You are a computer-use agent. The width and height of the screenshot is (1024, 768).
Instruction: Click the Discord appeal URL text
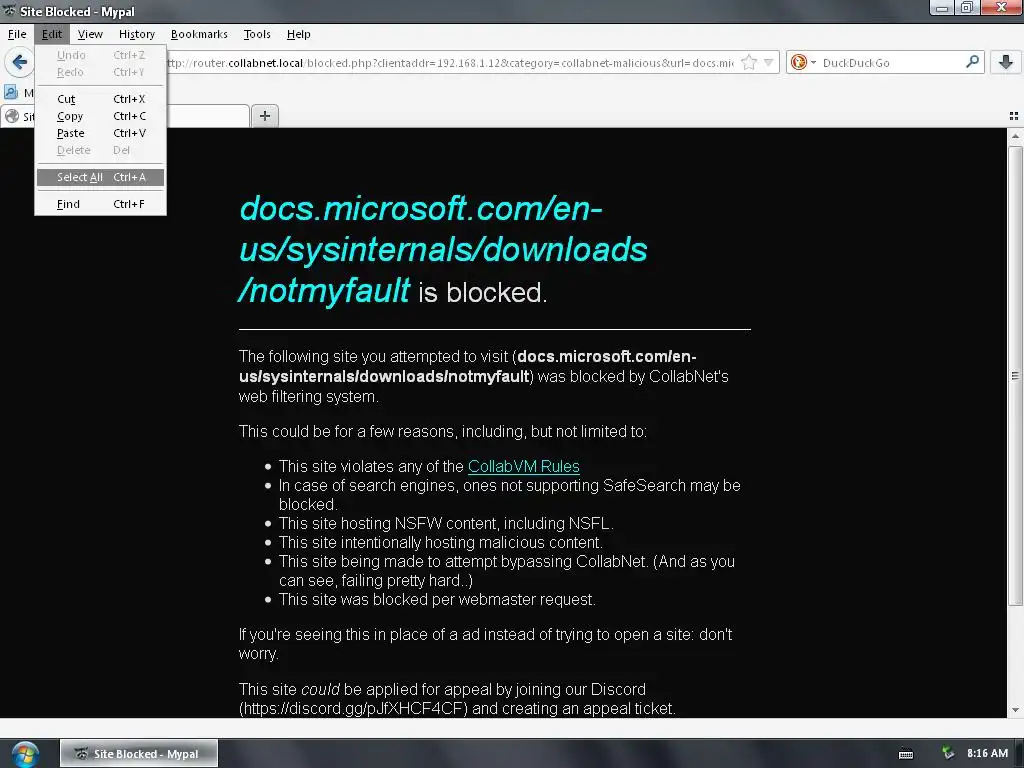pos(353,709)
